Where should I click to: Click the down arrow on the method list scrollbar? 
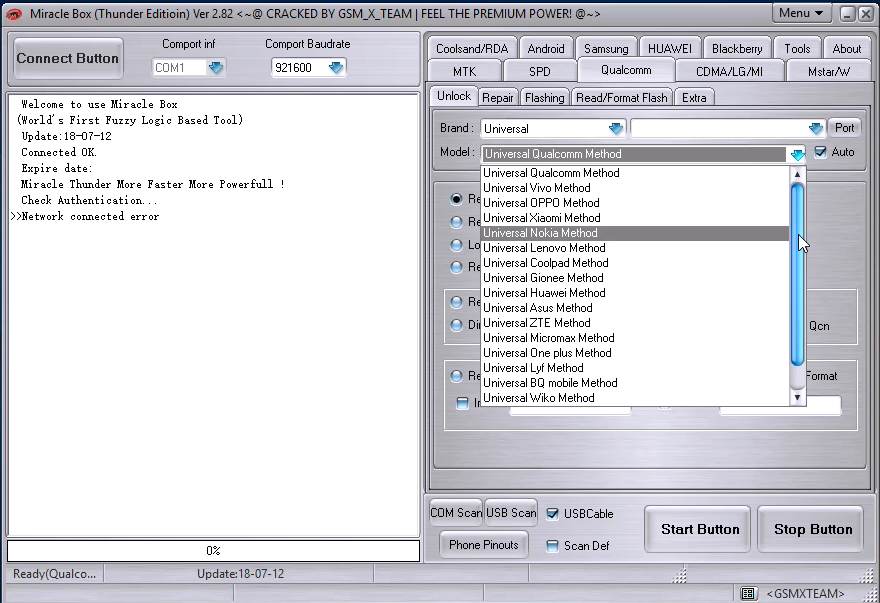coord(797,399)
